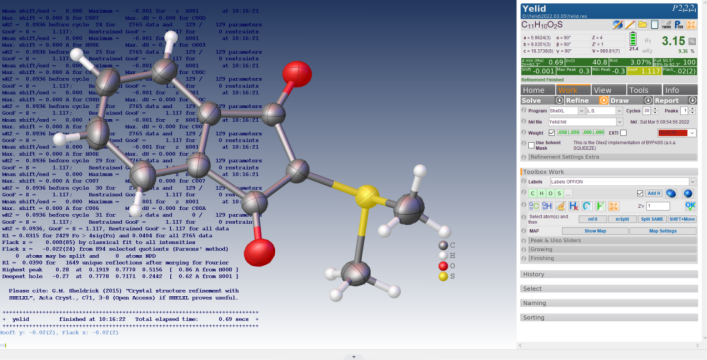The image size is (707, 360).
Task: Click the Show Map button
Action: pyautogui.click(x=595, y=231)
